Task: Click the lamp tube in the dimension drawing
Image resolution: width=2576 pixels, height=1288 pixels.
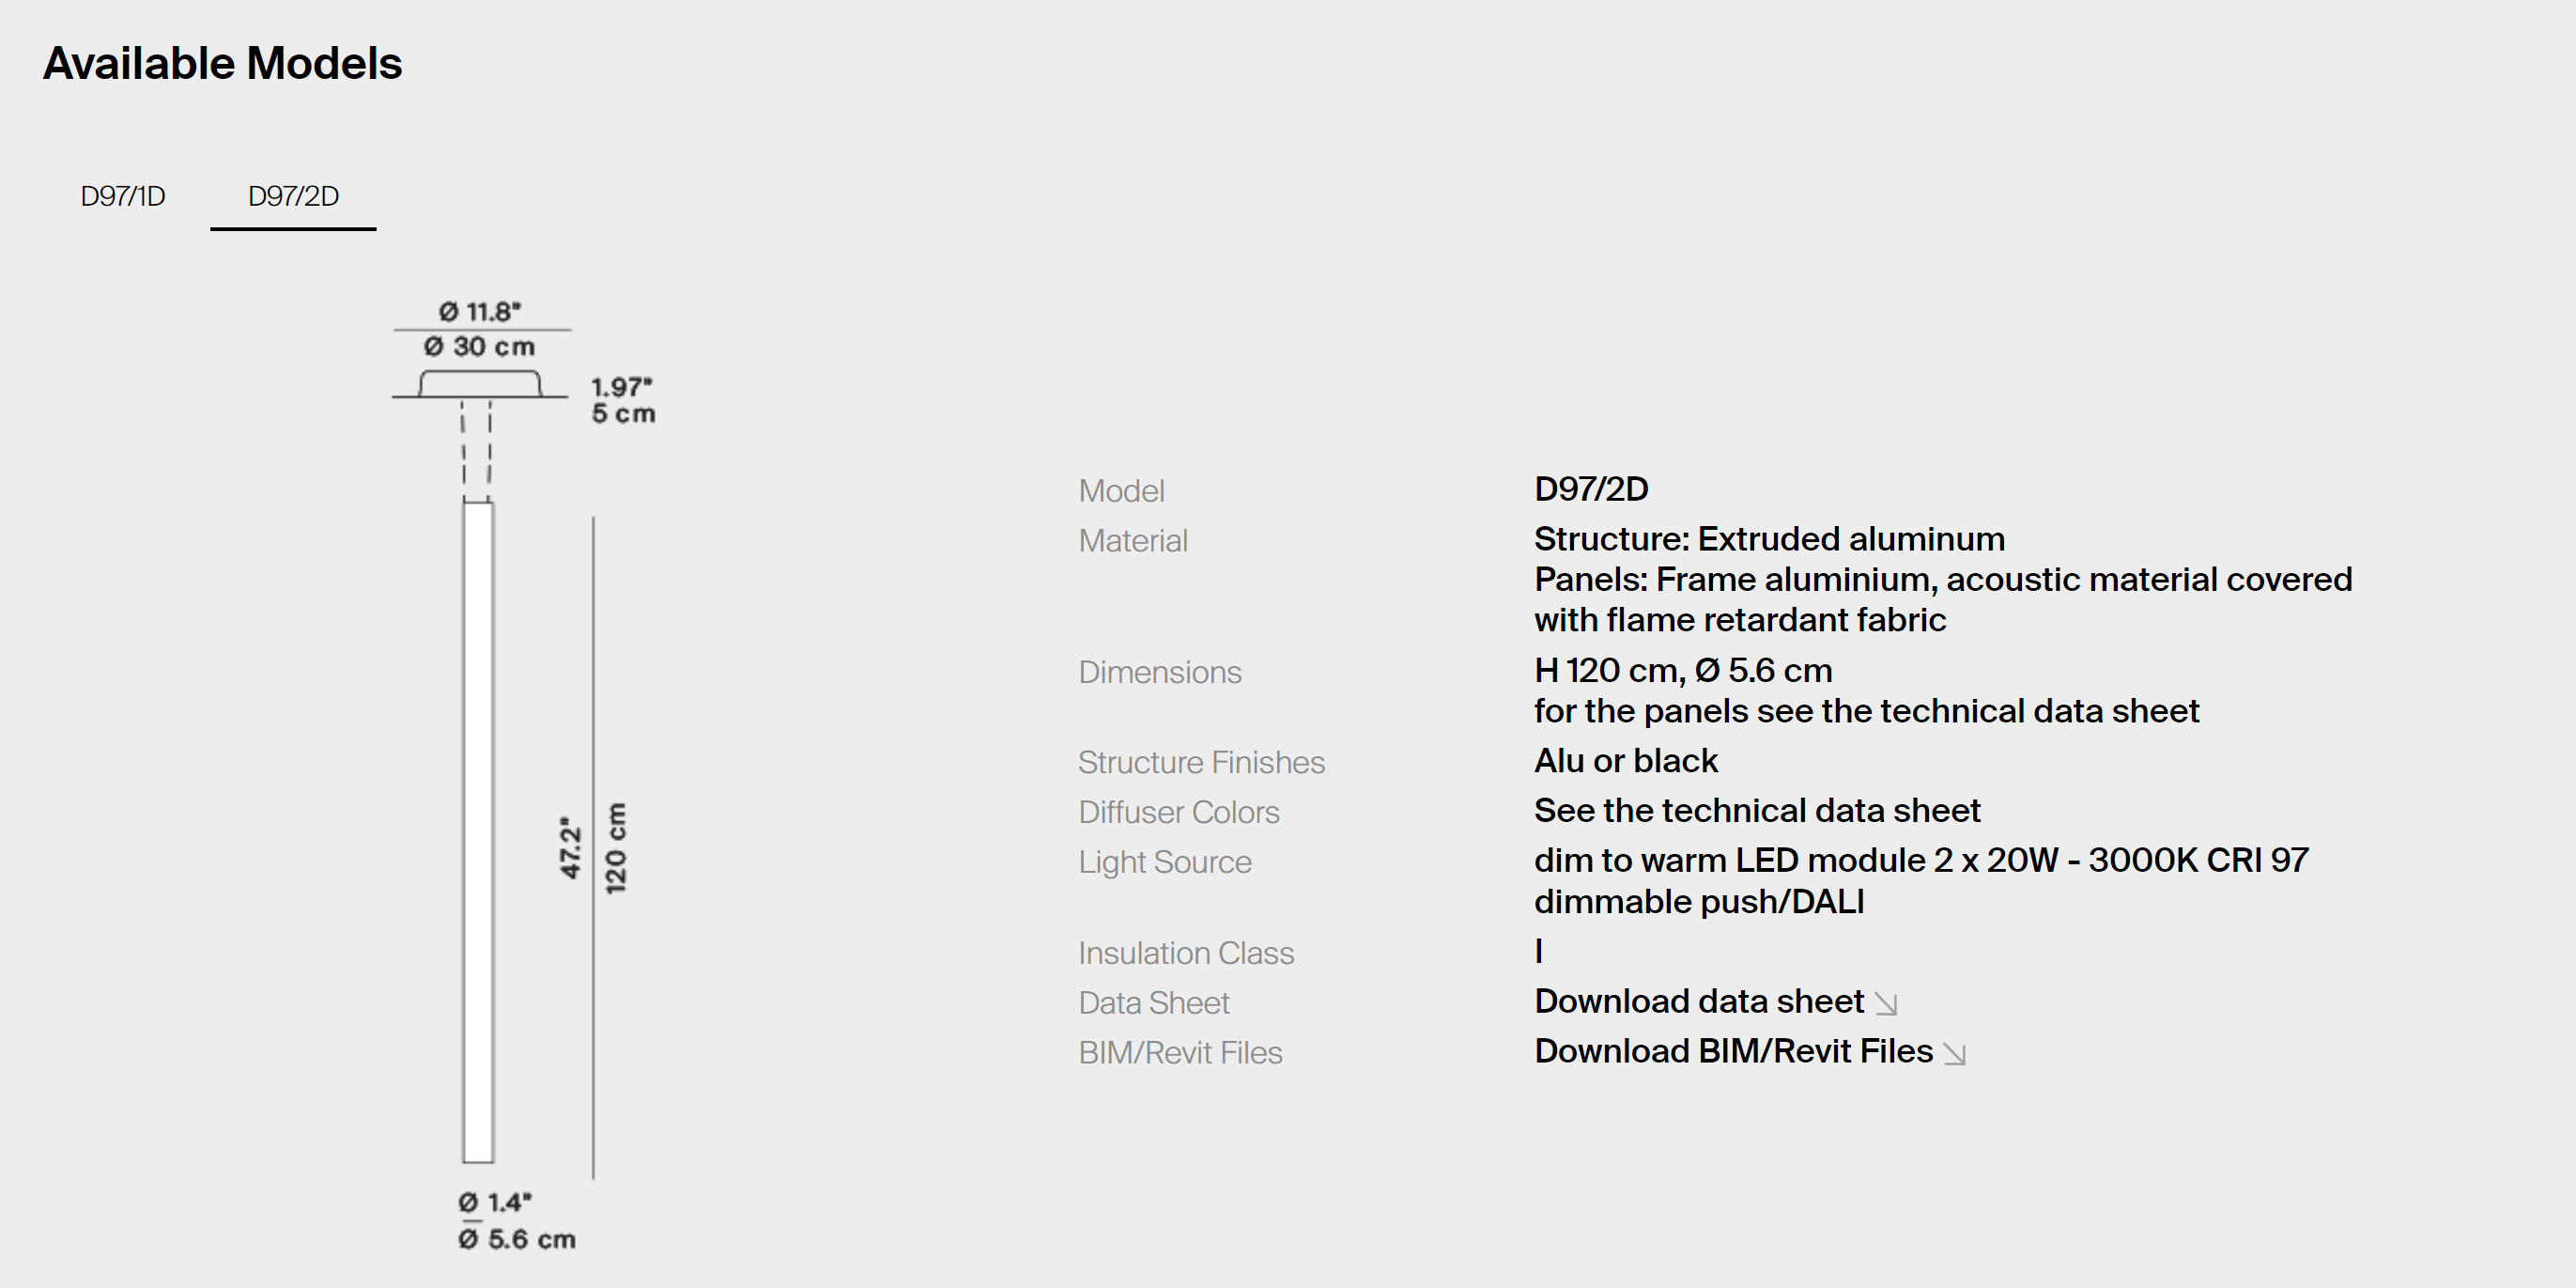Action: click(478, 830)
